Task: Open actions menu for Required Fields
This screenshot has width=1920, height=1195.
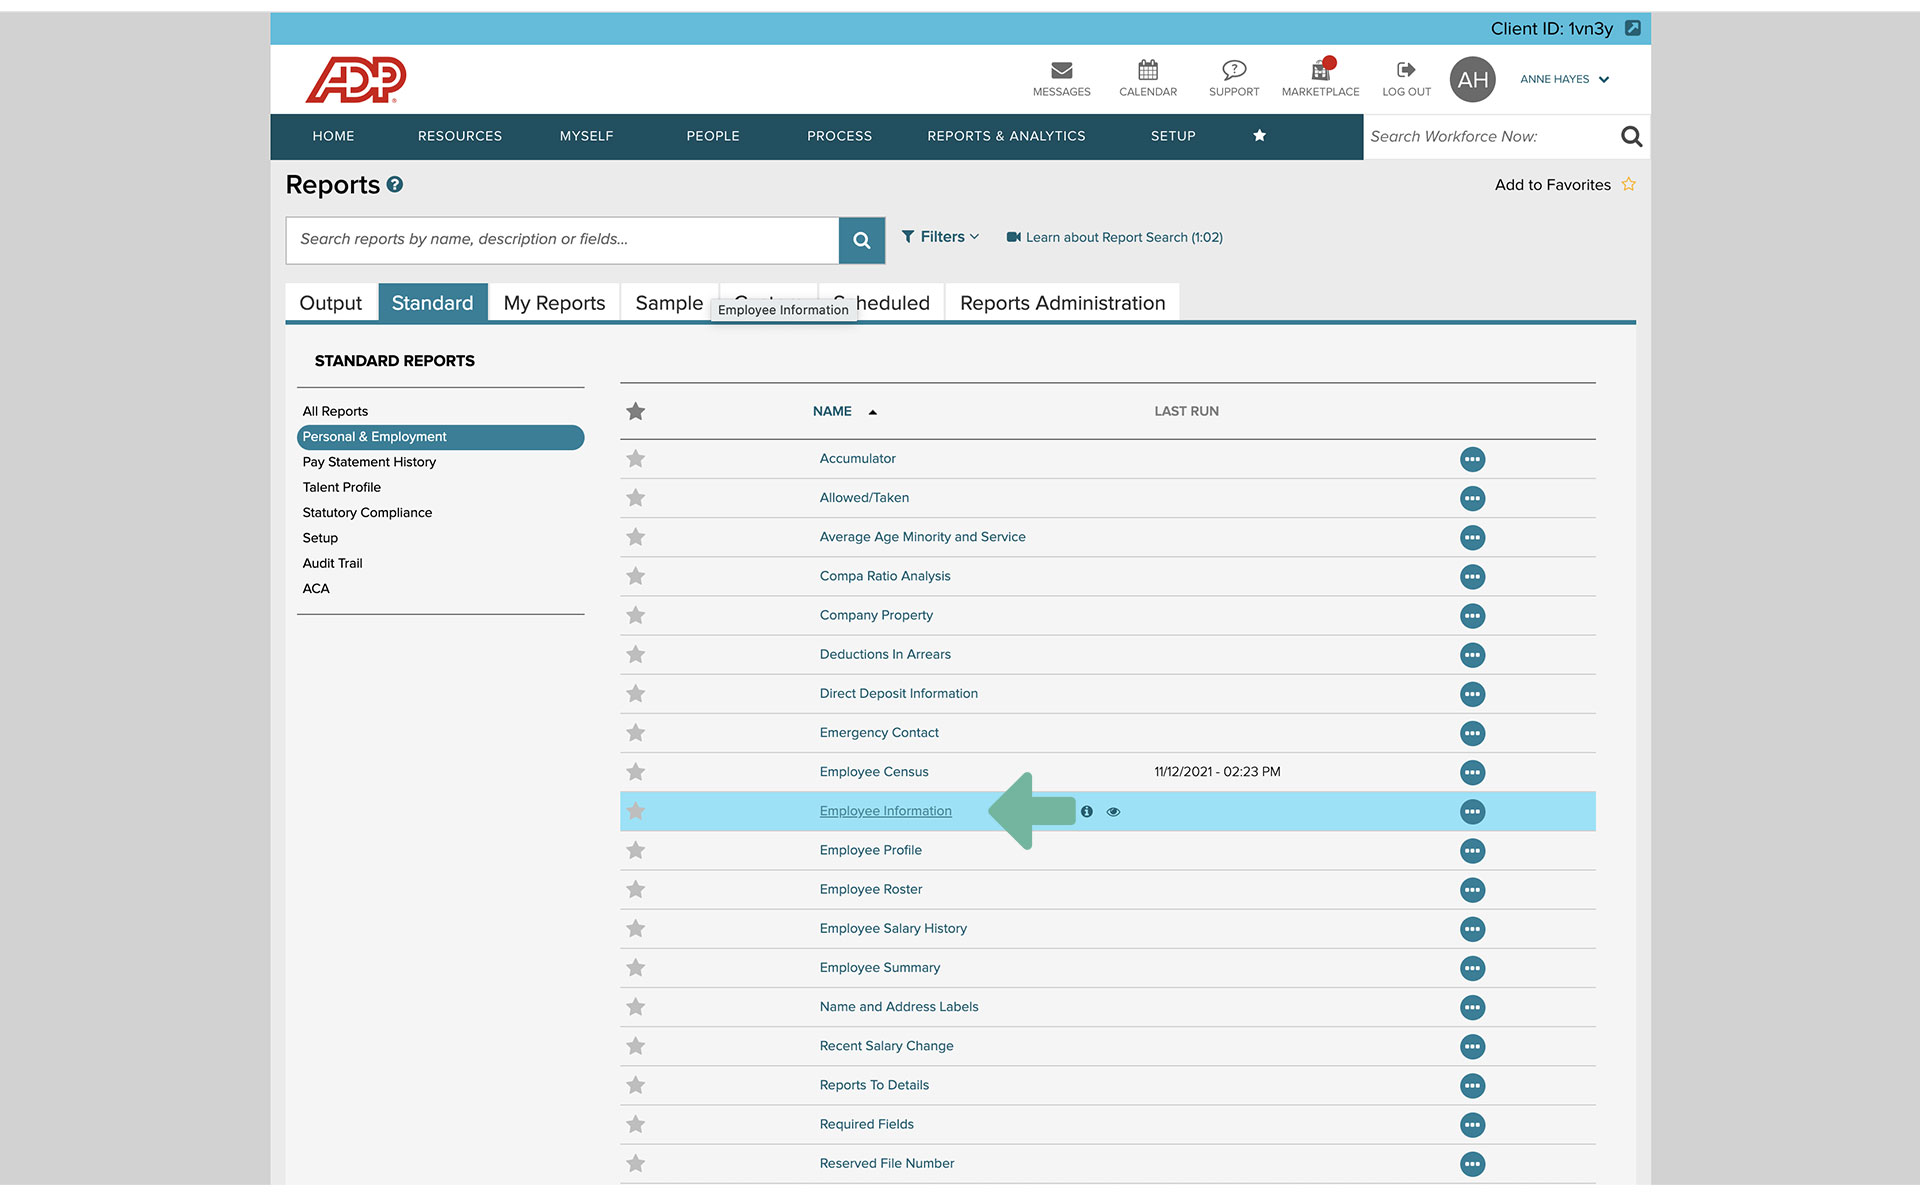Action: click(x=1472, y=1125)
